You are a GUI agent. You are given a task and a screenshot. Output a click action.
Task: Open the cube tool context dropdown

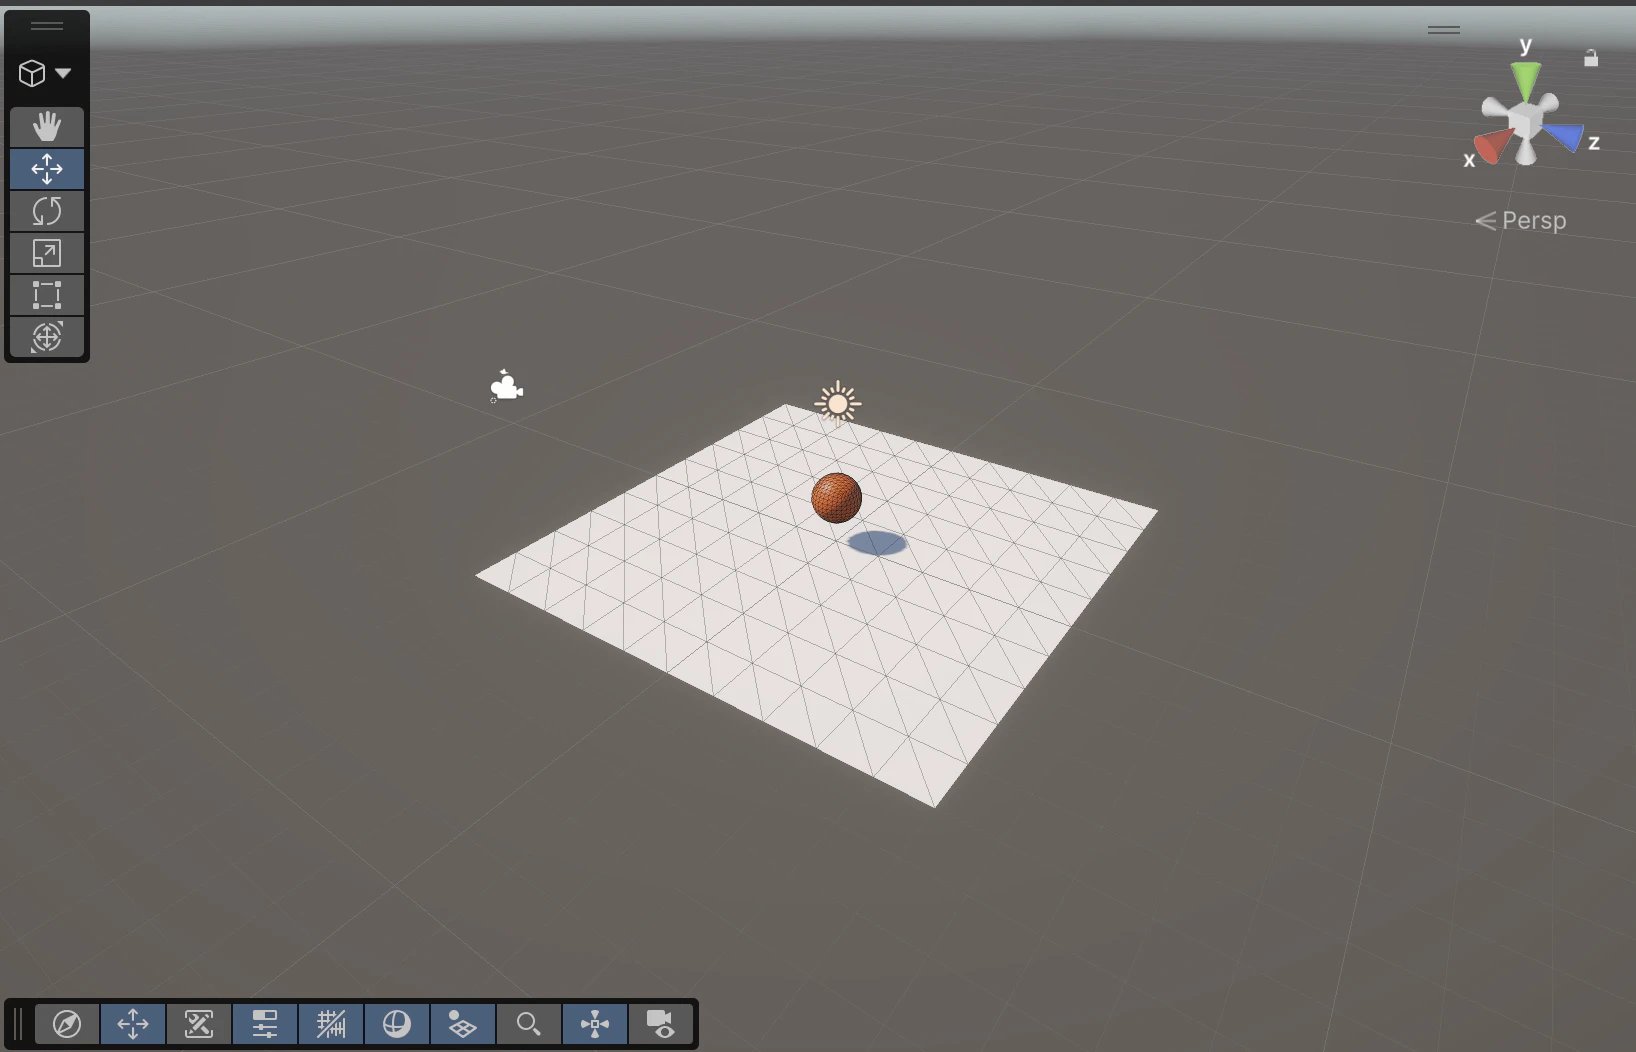click(x=45, y=73)
